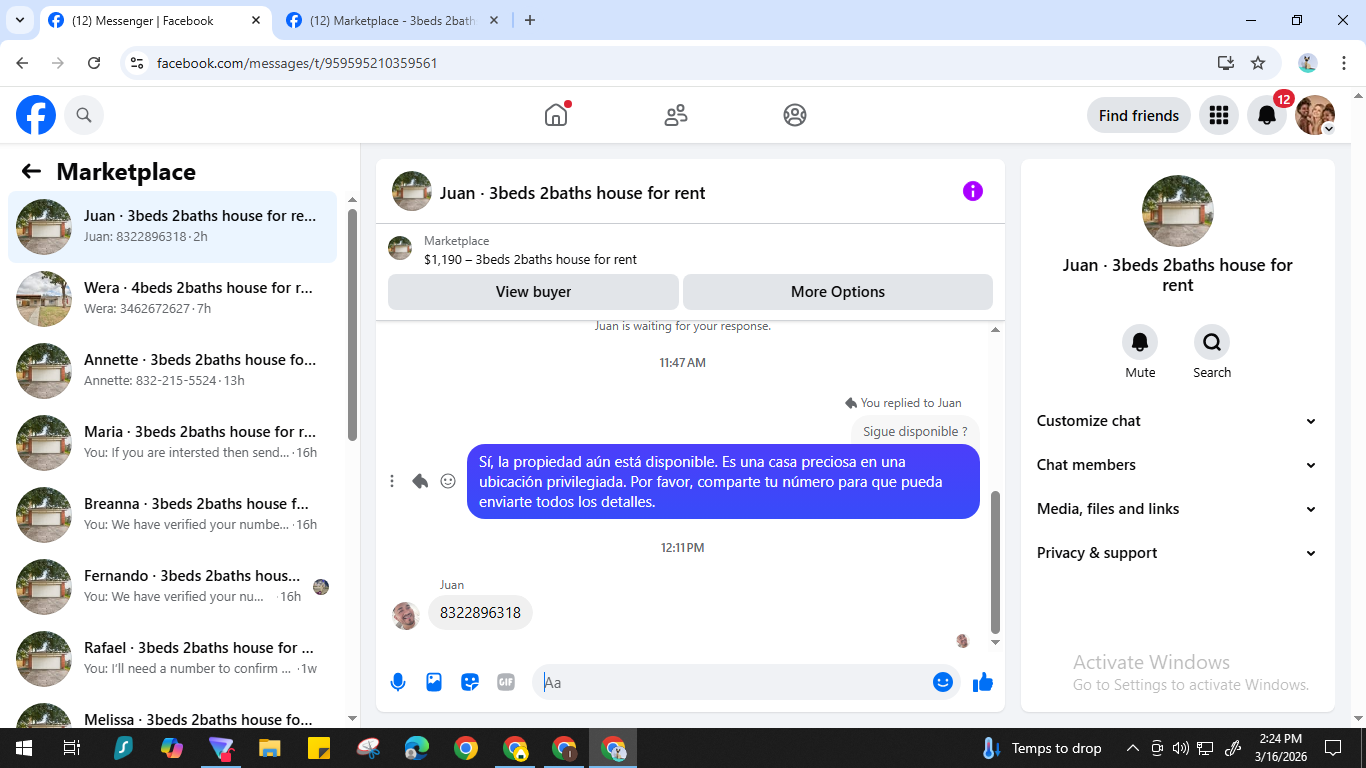Click the chat messages vertical scrollbar

point(995,562)
